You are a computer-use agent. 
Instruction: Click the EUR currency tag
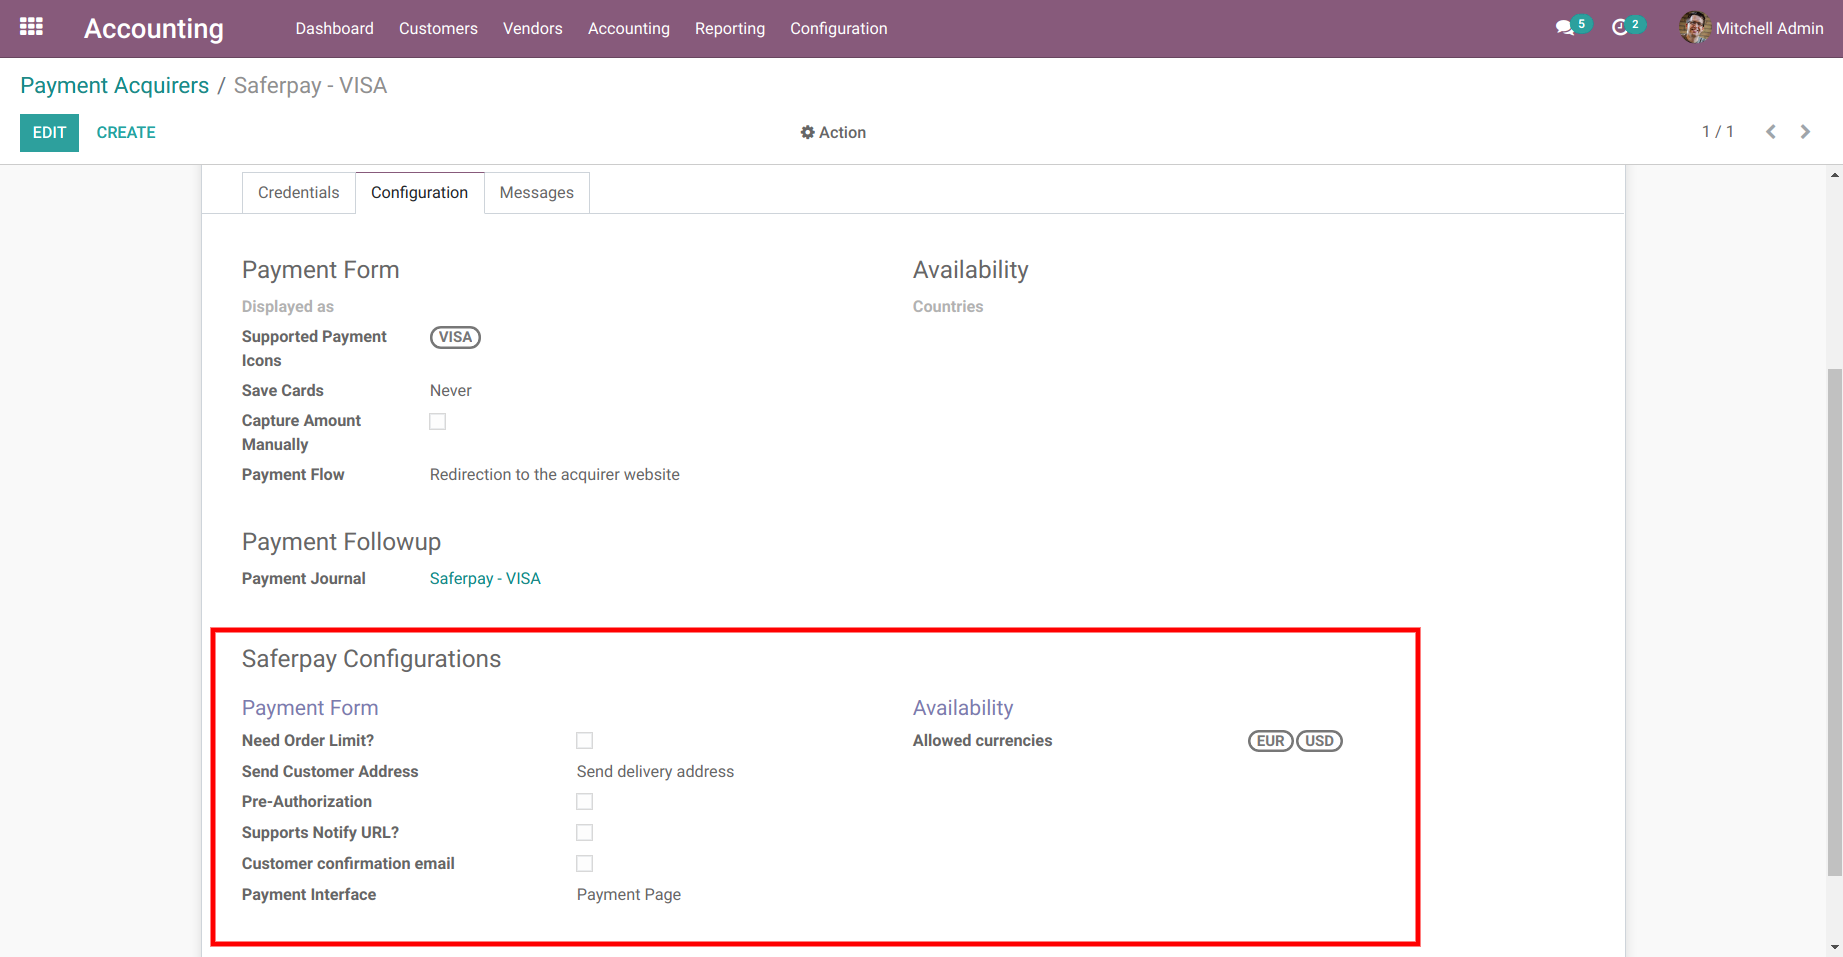click(x=1270, y=741)
